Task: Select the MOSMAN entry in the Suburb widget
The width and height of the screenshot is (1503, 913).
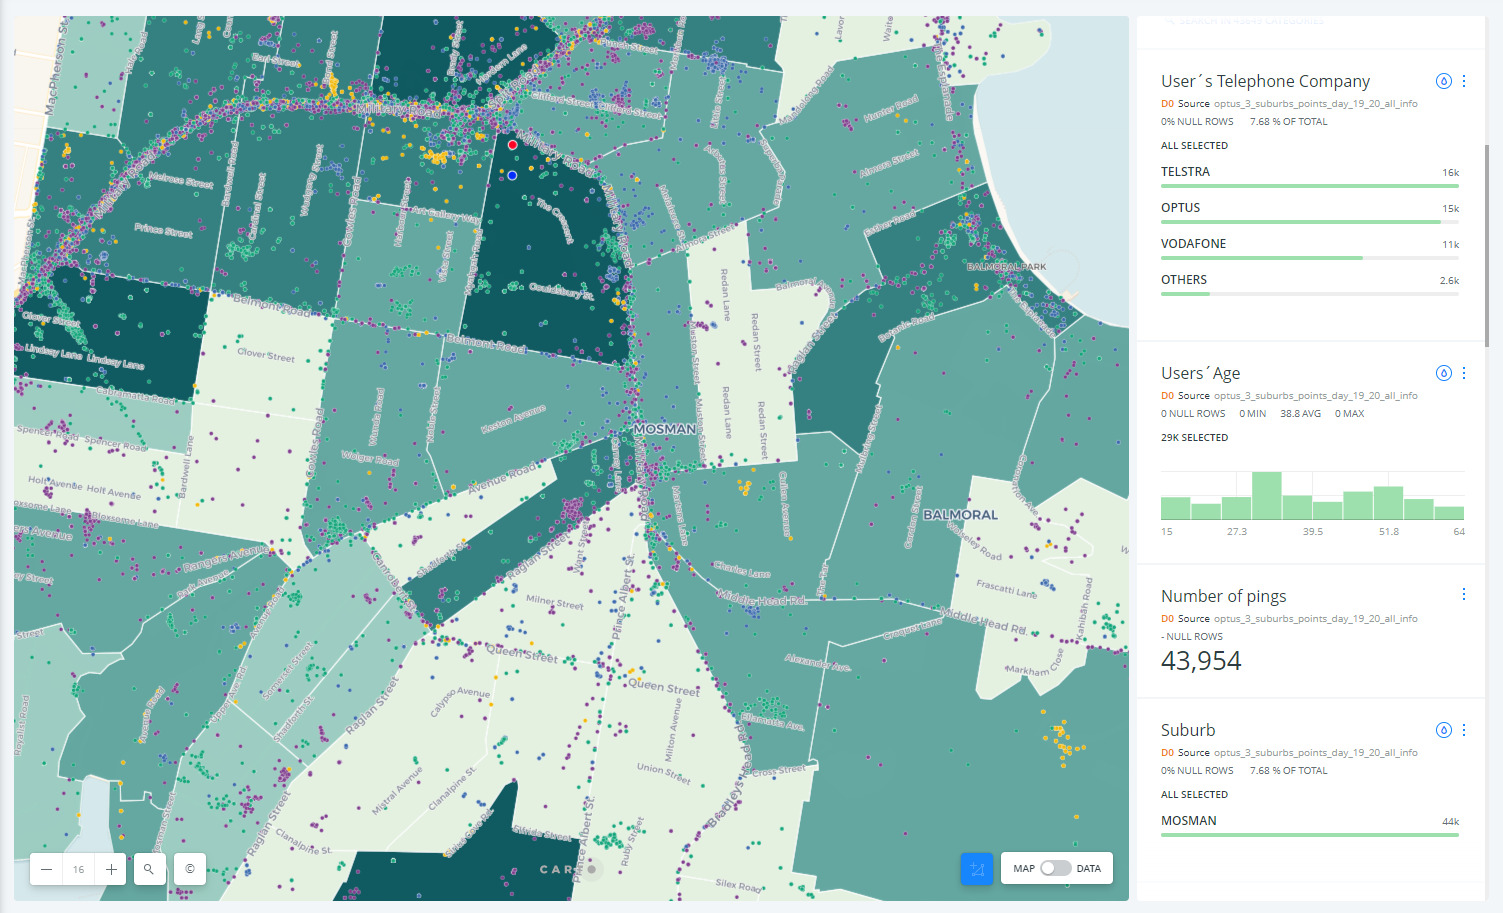Action: click(x=1189, y=820)
